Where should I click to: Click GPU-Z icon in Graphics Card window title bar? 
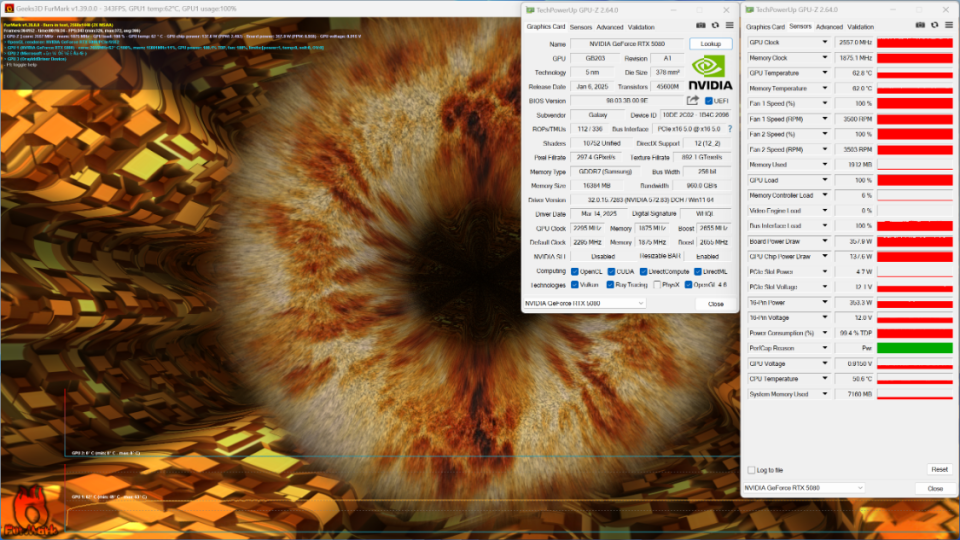pos(530,10)
